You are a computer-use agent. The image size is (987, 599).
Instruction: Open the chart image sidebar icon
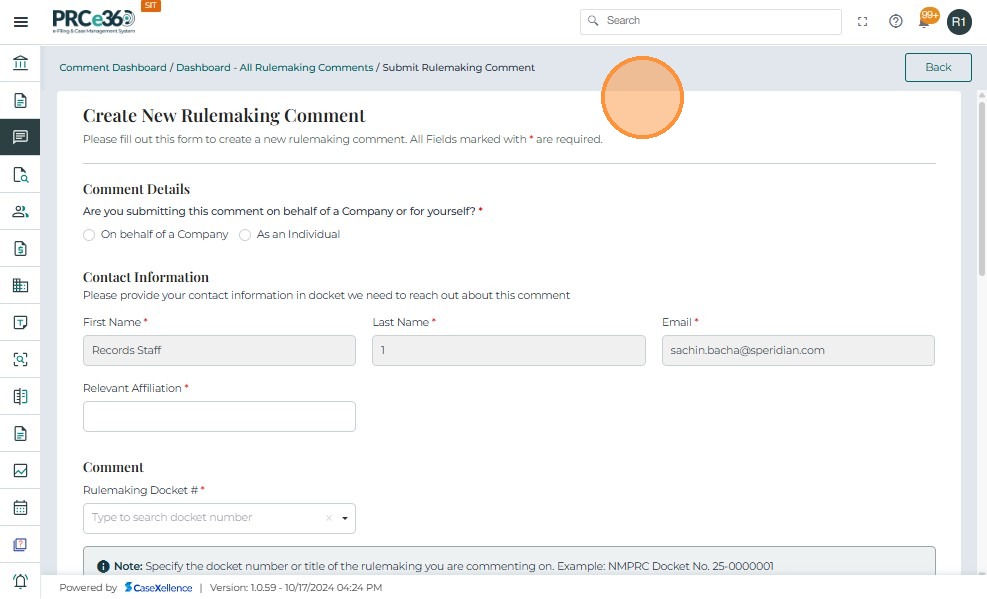click(x=20, y=470)
